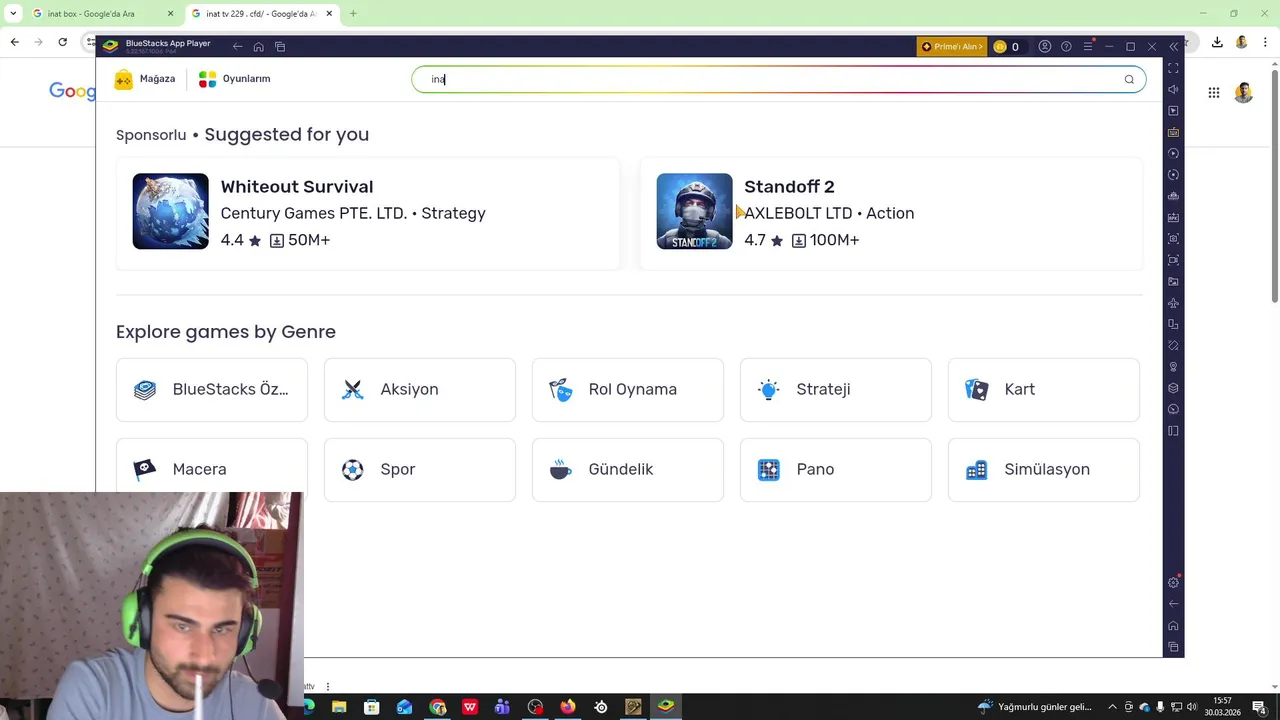Toggle BlueStacks fullscreen mode
1280x720 pixels.
tap(1174, 68)
